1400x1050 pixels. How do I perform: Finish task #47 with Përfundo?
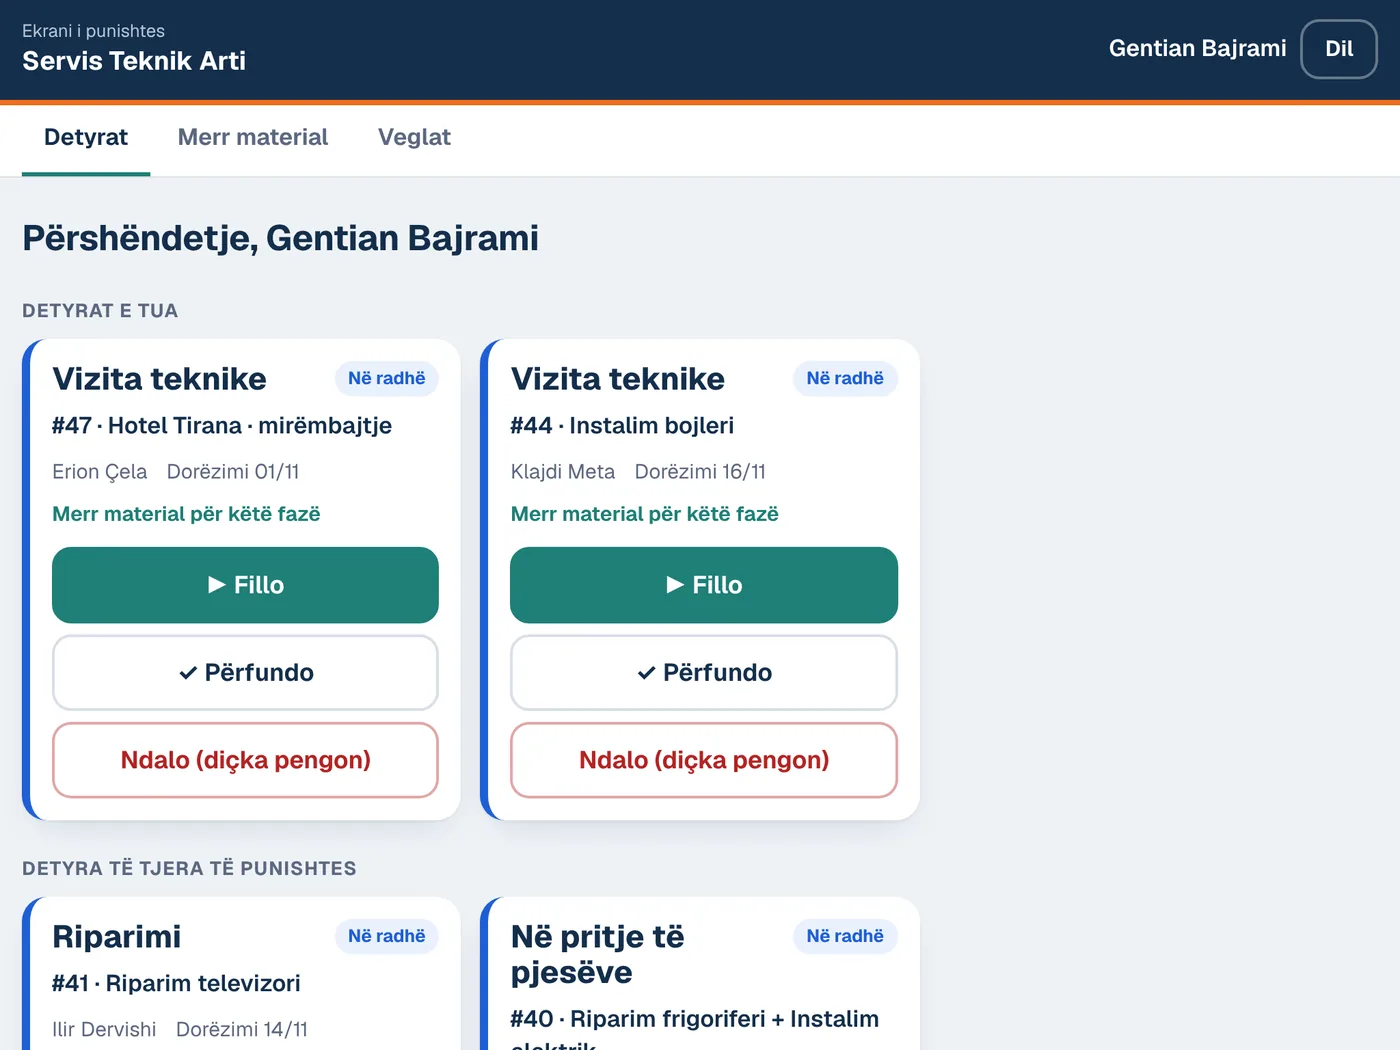tap(245, 673)
